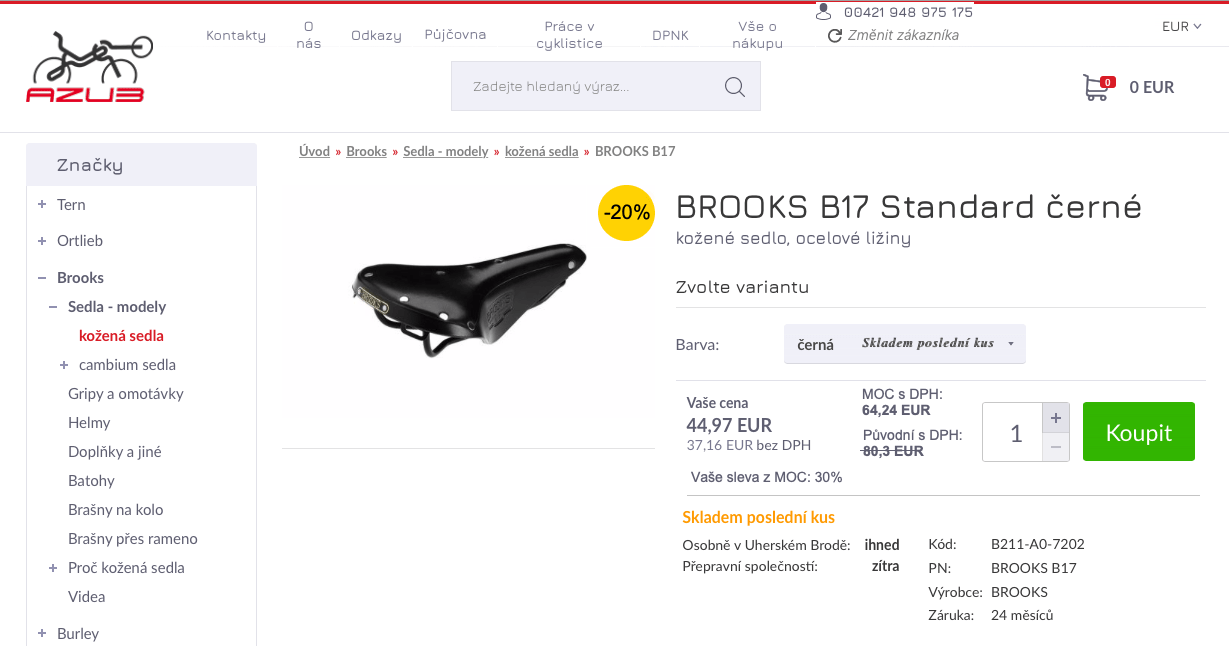
Task: Decrease quantity with minus stepper
Action: (1056, 447)
